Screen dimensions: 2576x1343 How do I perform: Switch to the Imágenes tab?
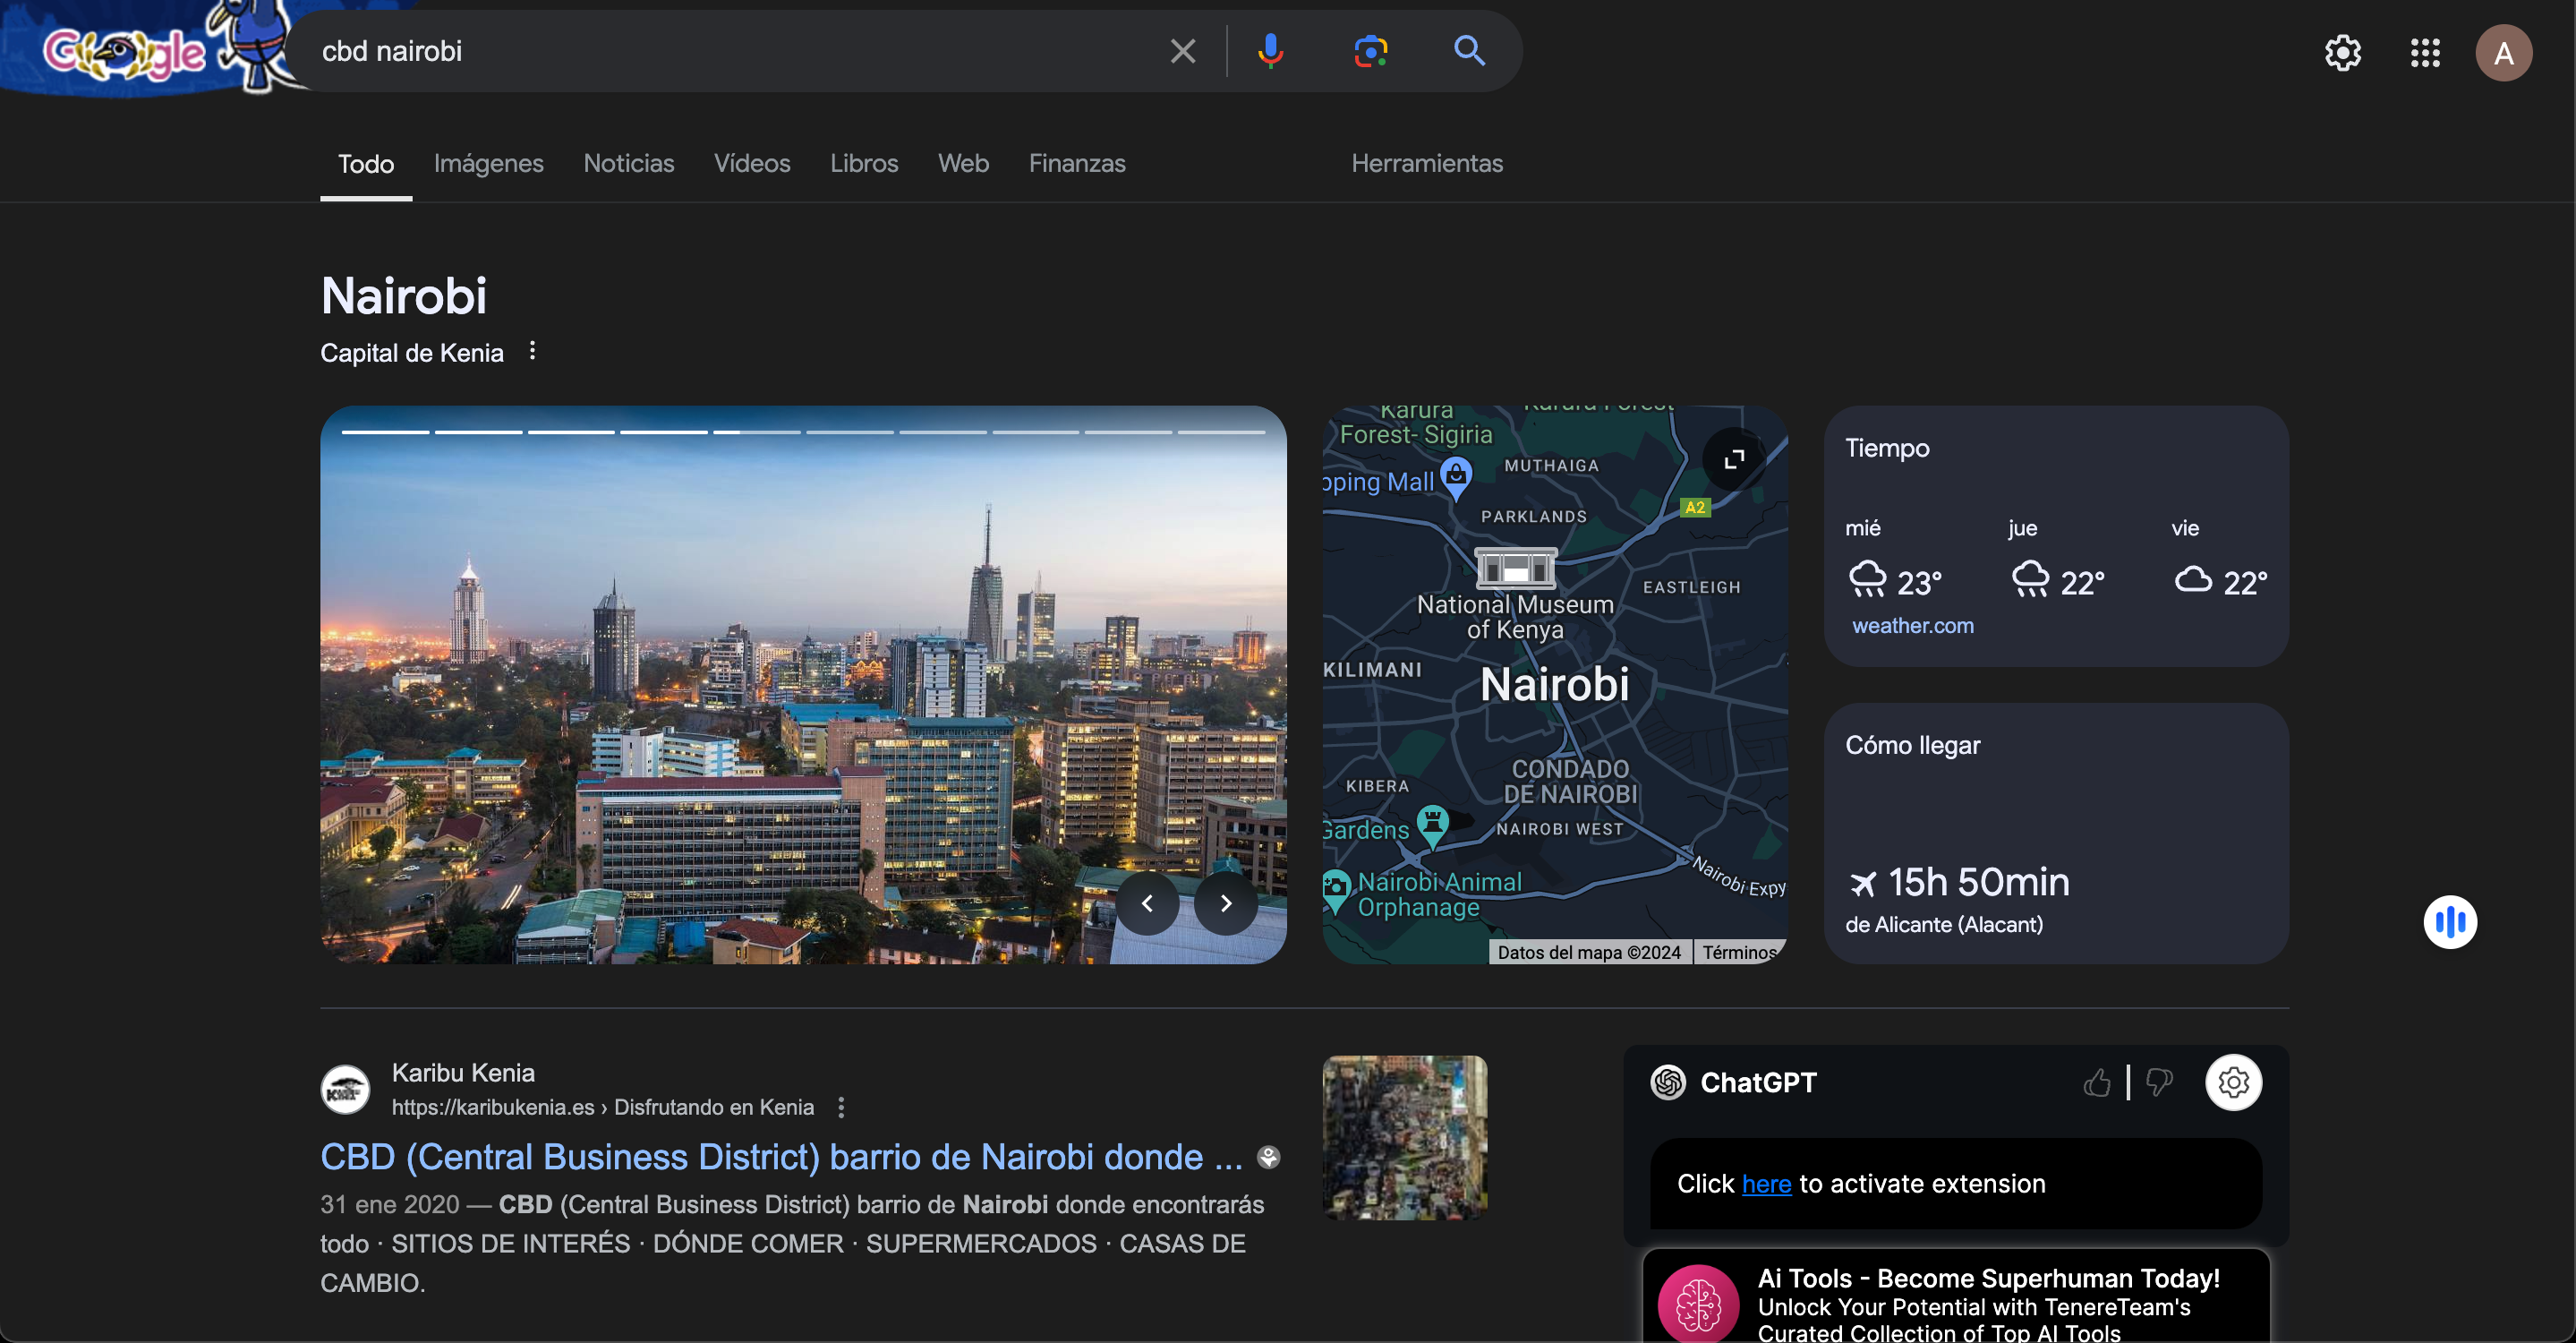[488, 163]
